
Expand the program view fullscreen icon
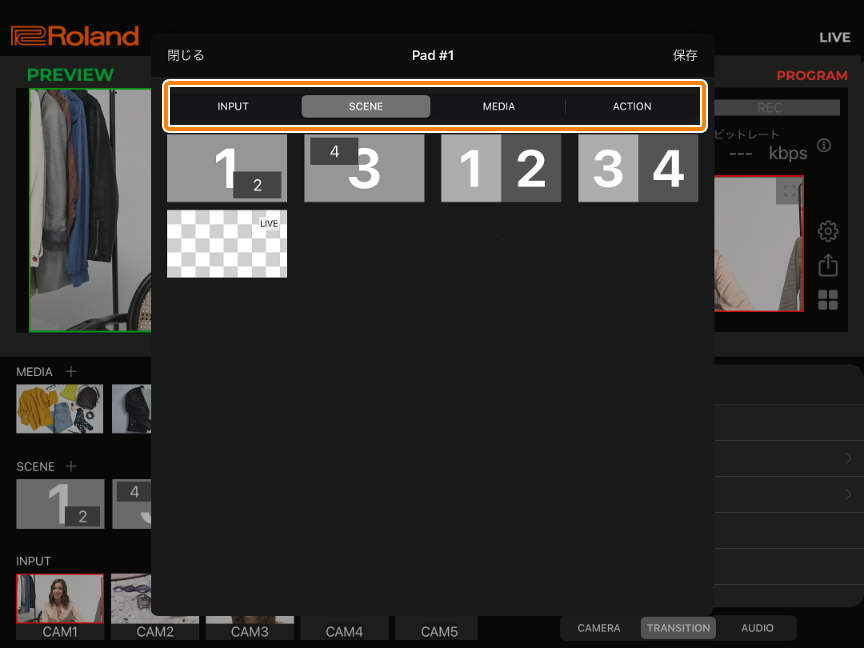(x=789, y=191)
